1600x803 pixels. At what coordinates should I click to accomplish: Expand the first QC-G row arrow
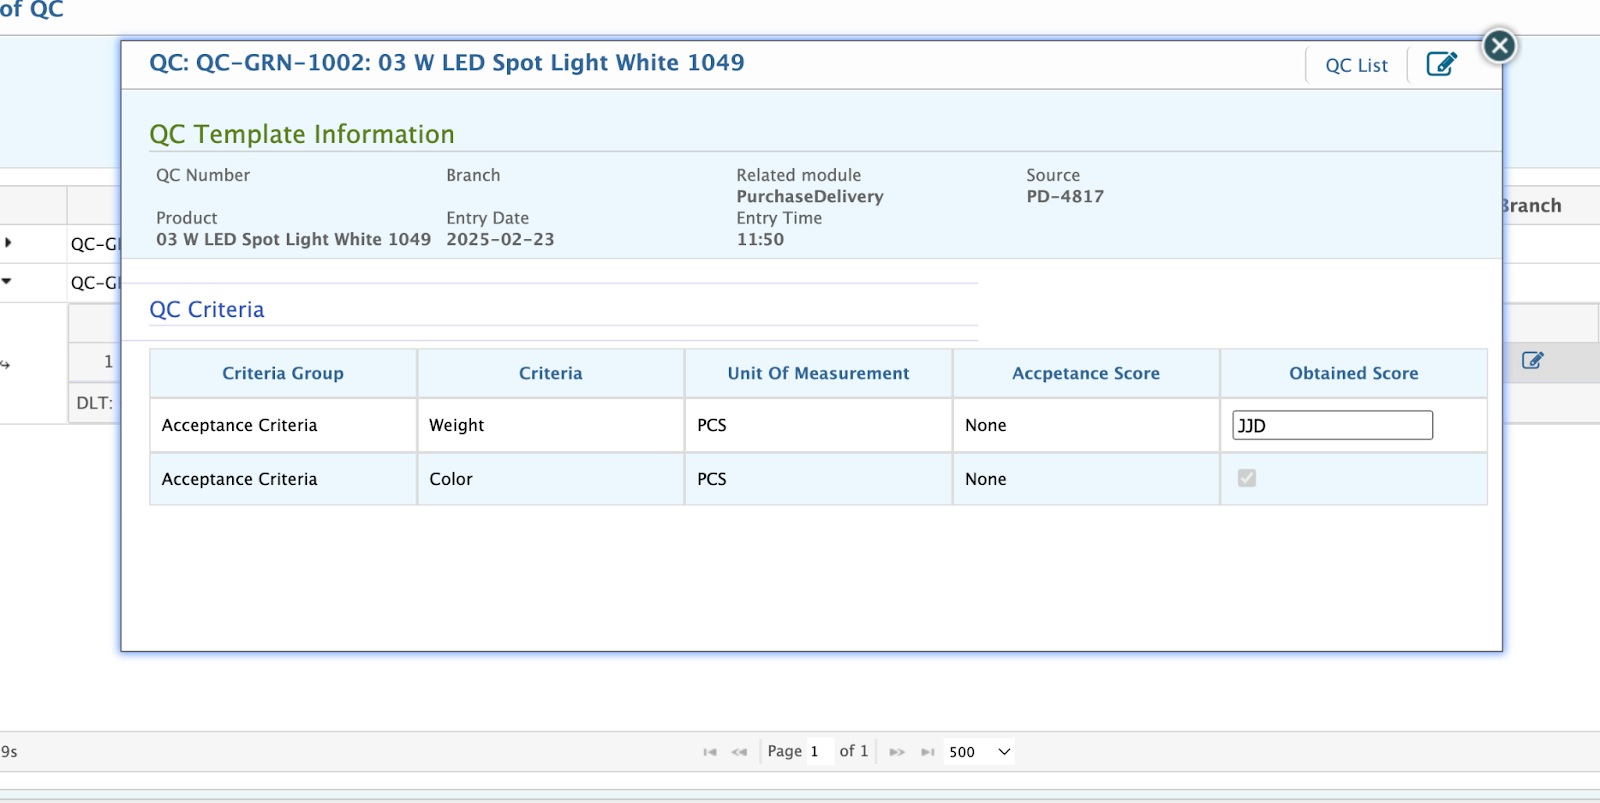[8, 243]
